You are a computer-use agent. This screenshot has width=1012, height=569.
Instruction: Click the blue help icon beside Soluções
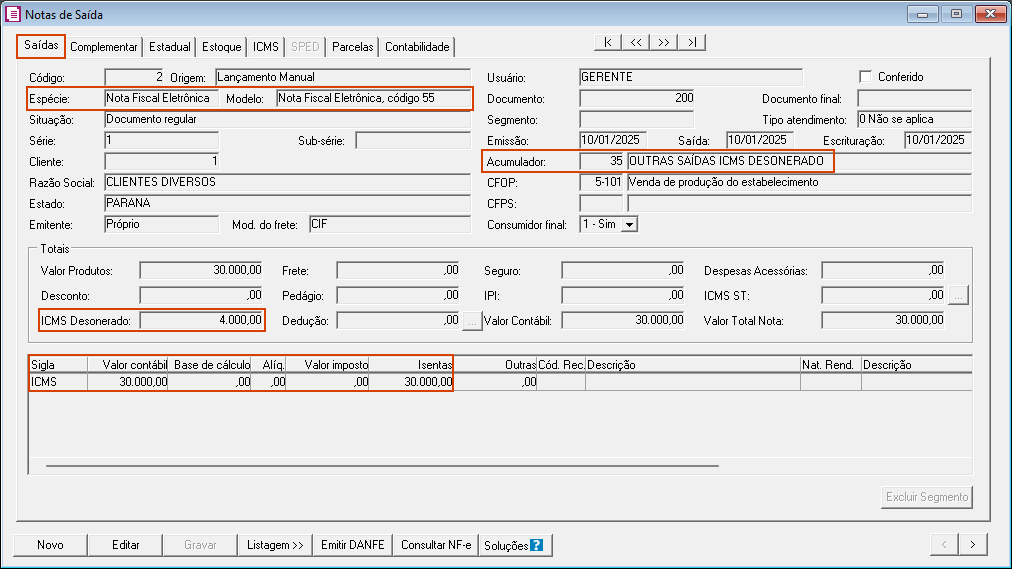tap(537, 545)
